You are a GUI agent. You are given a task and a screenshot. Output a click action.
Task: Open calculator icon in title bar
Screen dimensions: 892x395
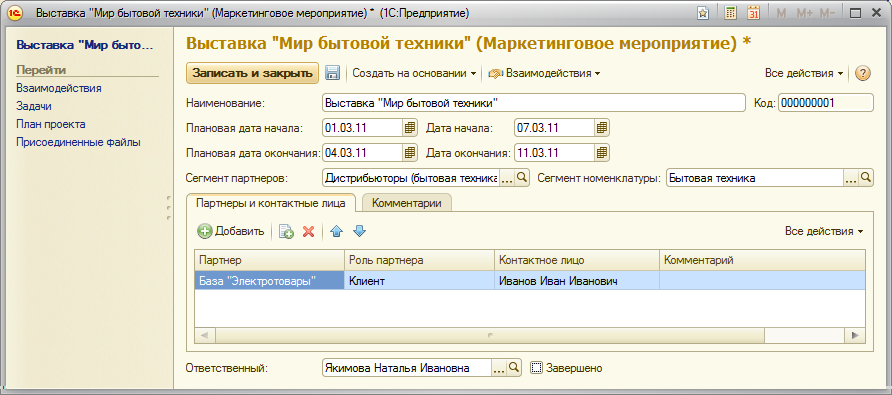click(730, 13)
